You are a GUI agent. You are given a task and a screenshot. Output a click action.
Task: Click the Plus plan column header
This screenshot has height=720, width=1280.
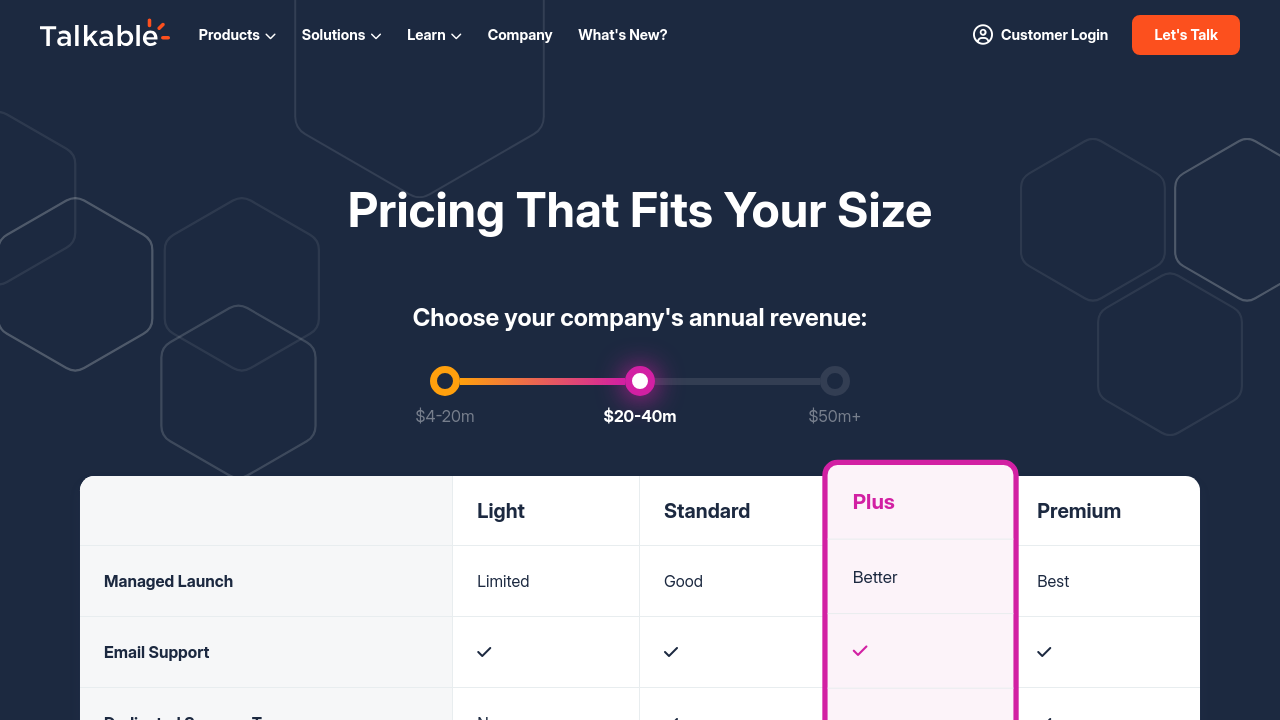tap(874, 502)
